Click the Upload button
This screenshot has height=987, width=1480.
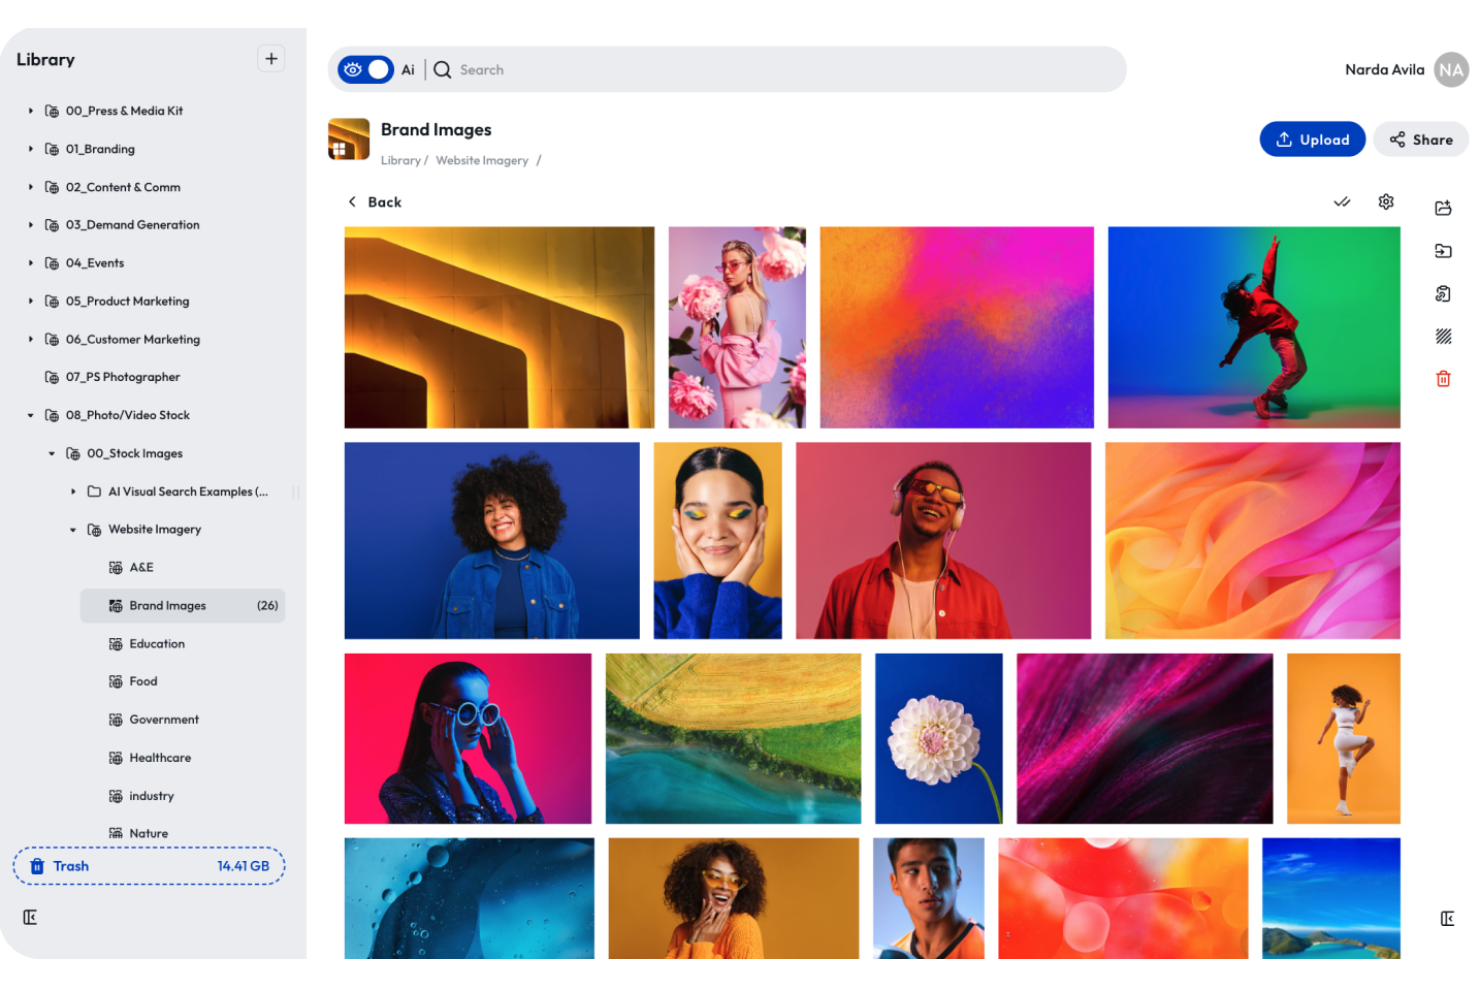tap(1312, 140)
